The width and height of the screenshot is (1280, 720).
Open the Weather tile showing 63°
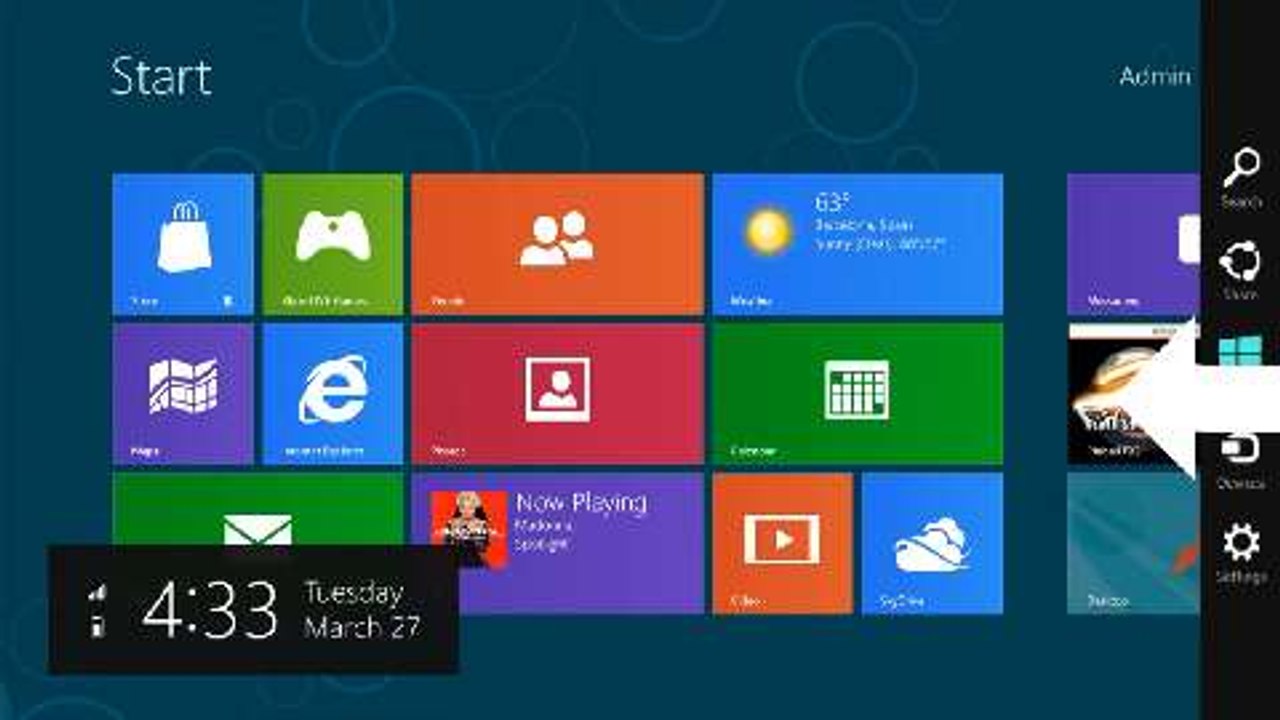click(x=857, y=244)
